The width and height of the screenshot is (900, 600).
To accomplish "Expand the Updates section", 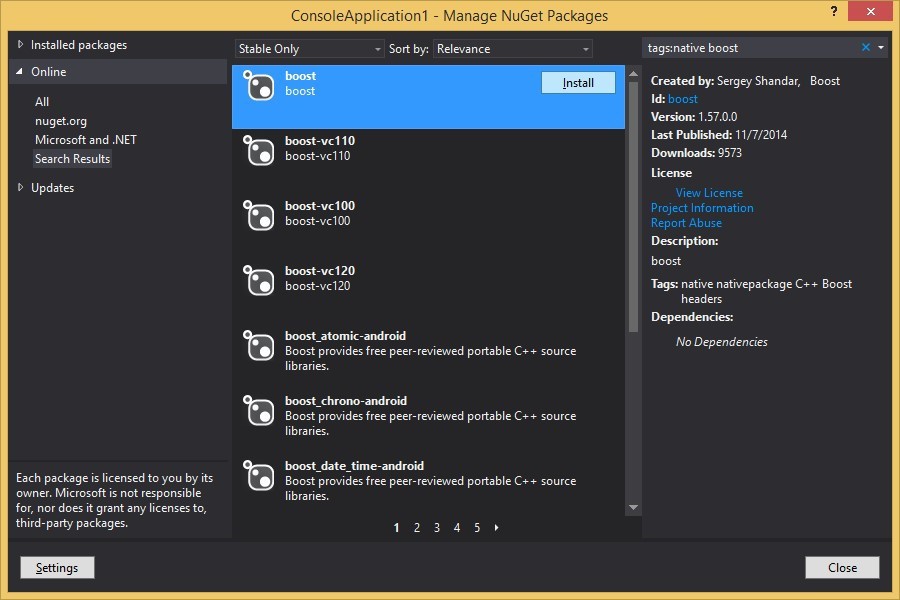I will click(21, 187).
